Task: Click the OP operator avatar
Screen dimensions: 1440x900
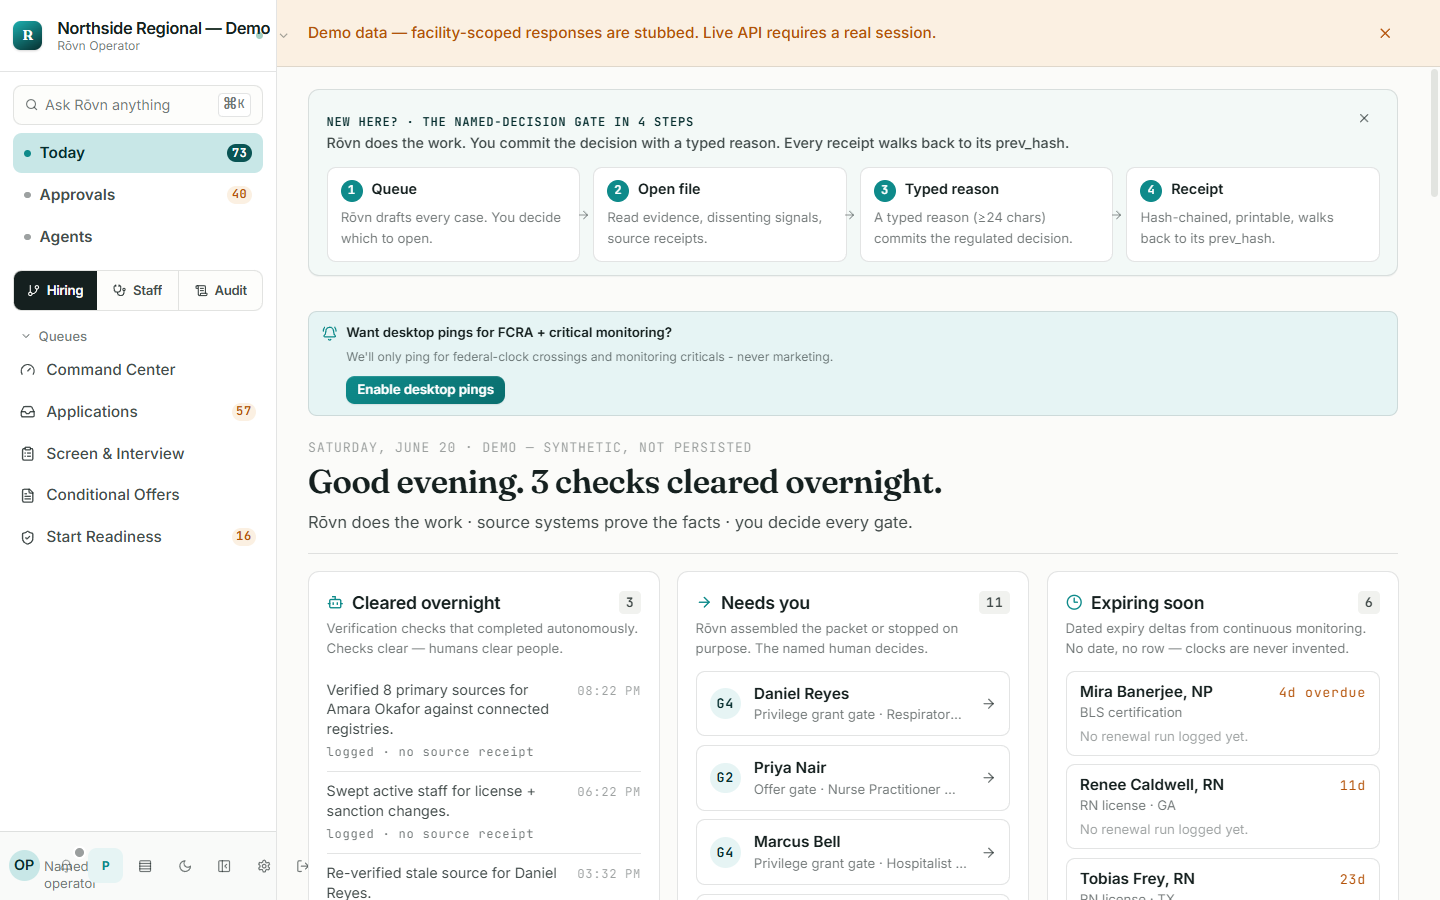Action: [x=24, y=866]
